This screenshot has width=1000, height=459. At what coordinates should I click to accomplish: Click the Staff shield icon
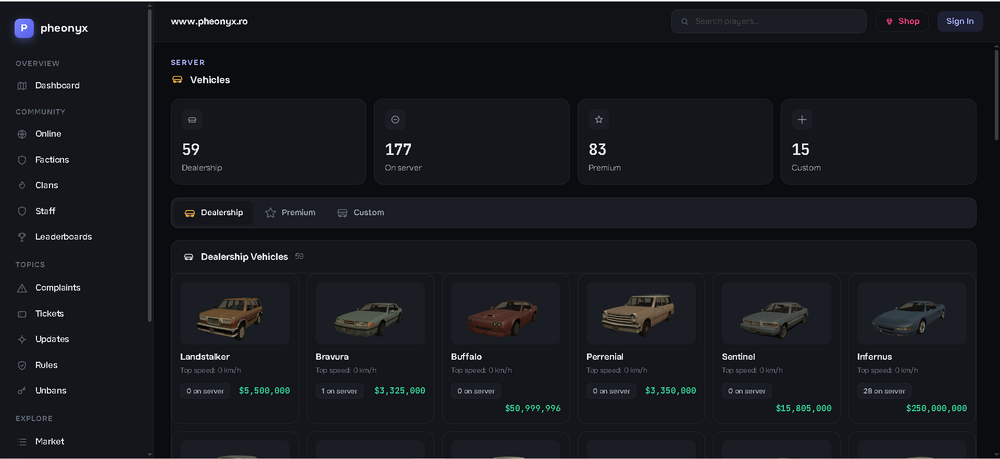point(22,211)
